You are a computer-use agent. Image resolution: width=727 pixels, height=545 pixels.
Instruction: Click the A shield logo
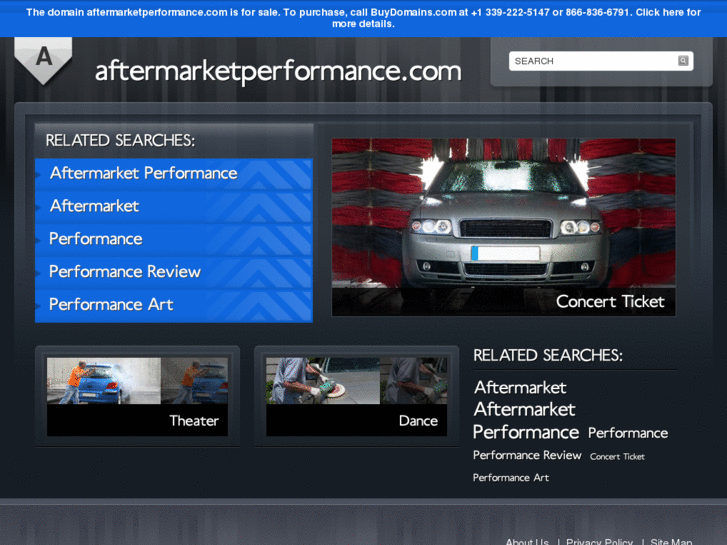point(43,60)
